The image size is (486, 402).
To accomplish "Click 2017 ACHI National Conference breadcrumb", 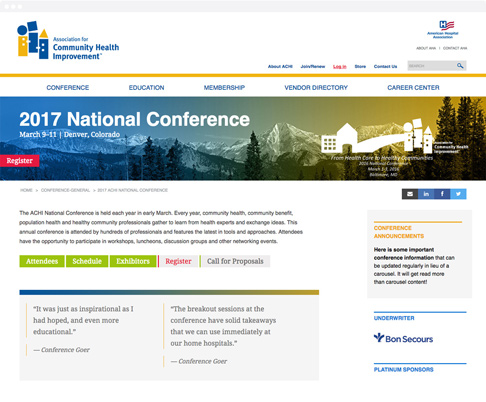I will coord(133,190).
